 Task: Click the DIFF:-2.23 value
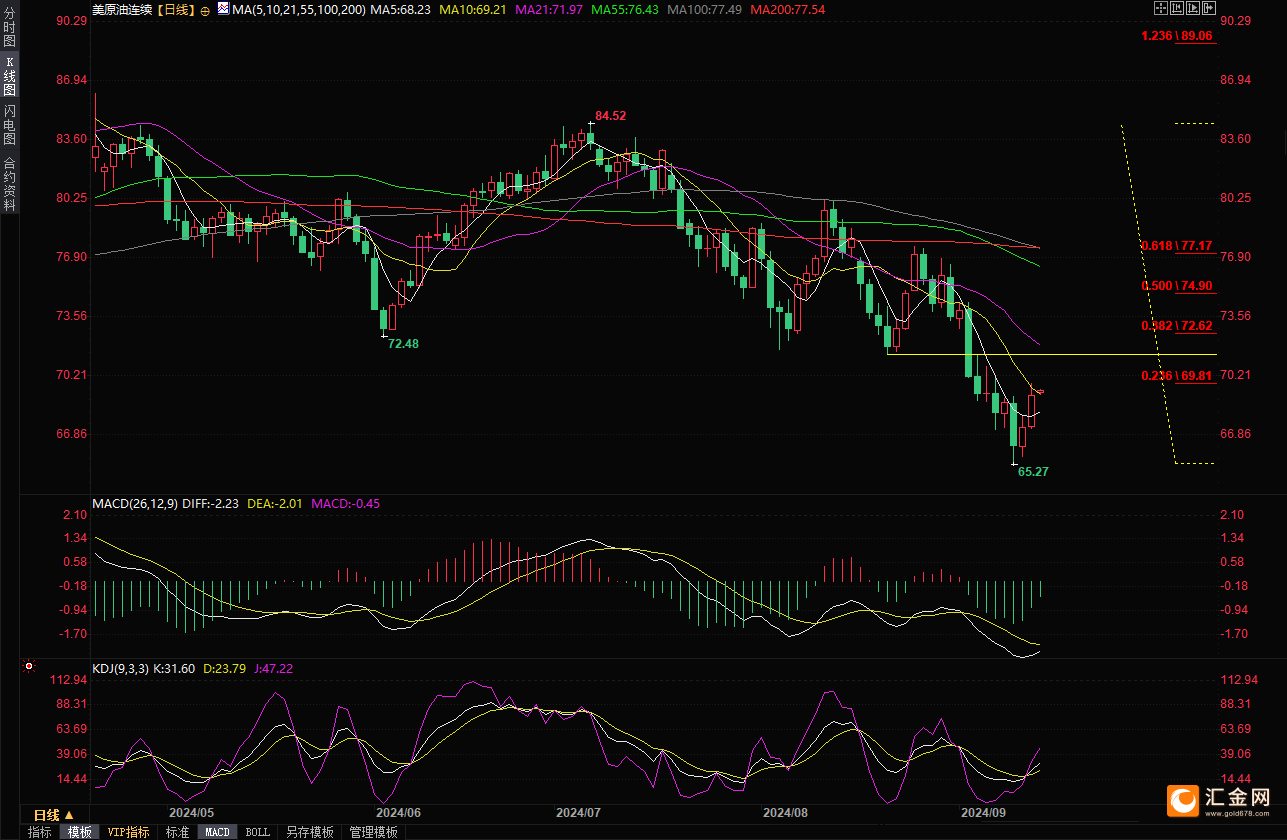tap(210, 504)
